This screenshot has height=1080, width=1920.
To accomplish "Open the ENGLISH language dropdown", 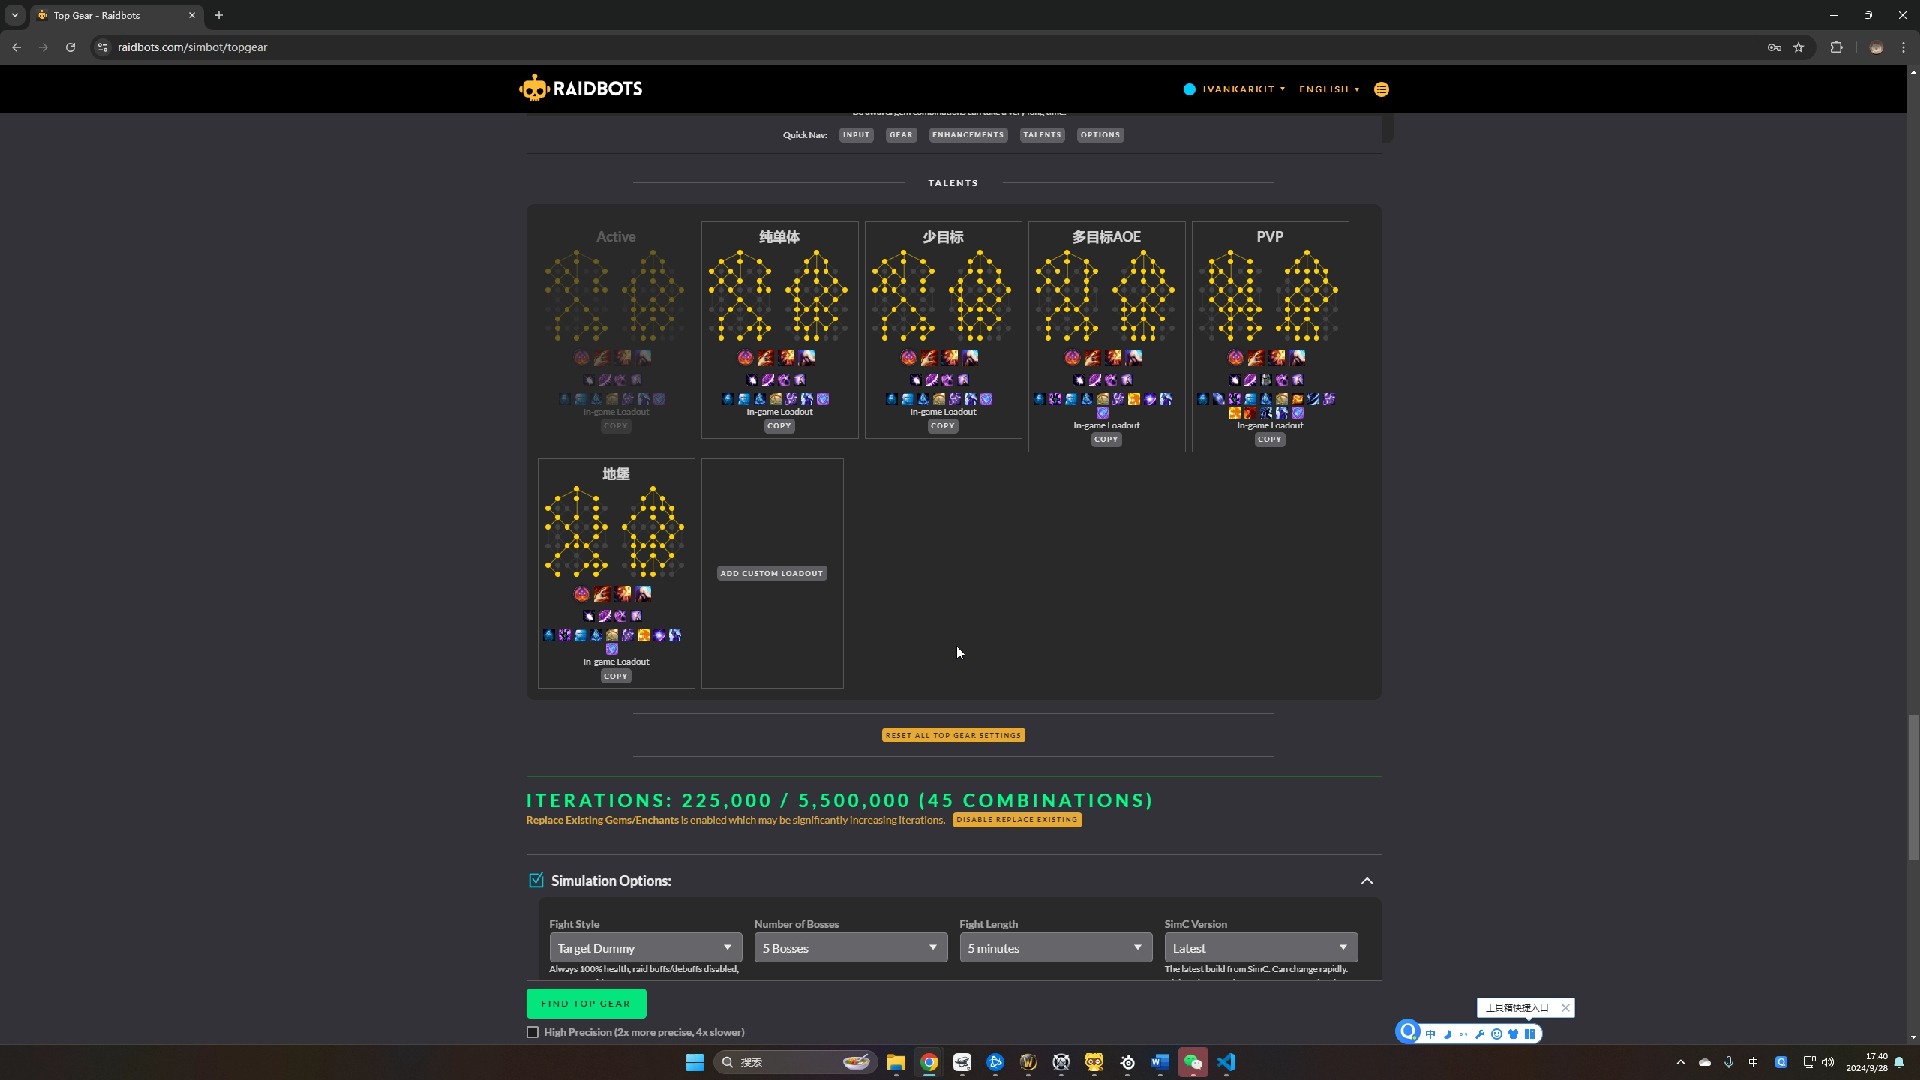I will pos(1329,89).
